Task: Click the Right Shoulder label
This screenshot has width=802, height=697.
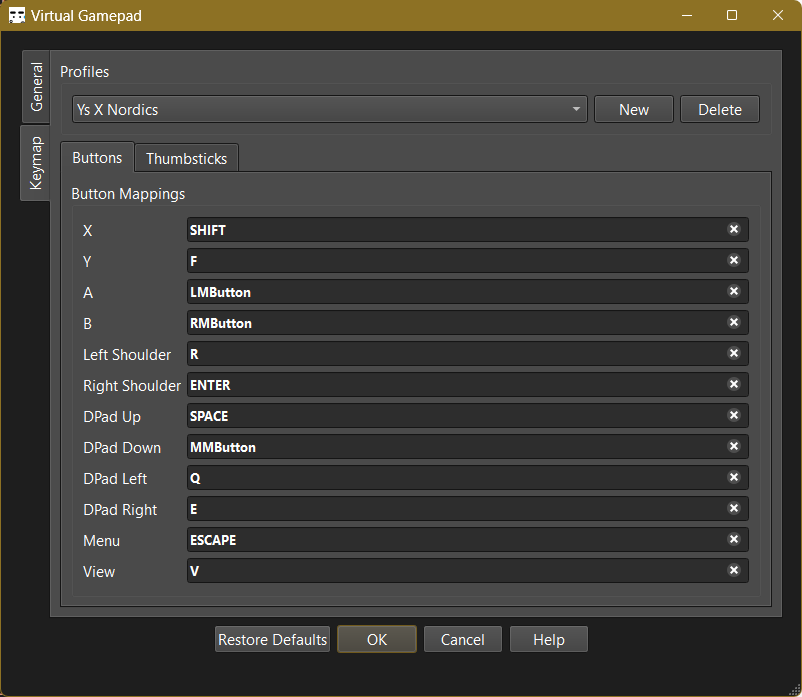Action: [132, 386]
